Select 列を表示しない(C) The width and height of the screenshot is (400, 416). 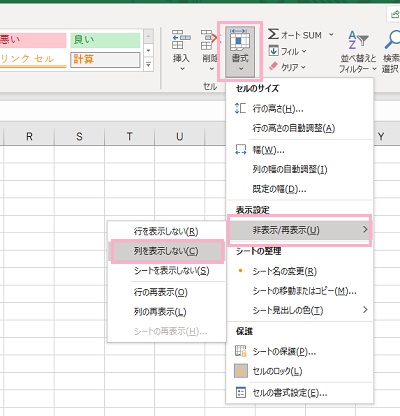tap(166, 251)
